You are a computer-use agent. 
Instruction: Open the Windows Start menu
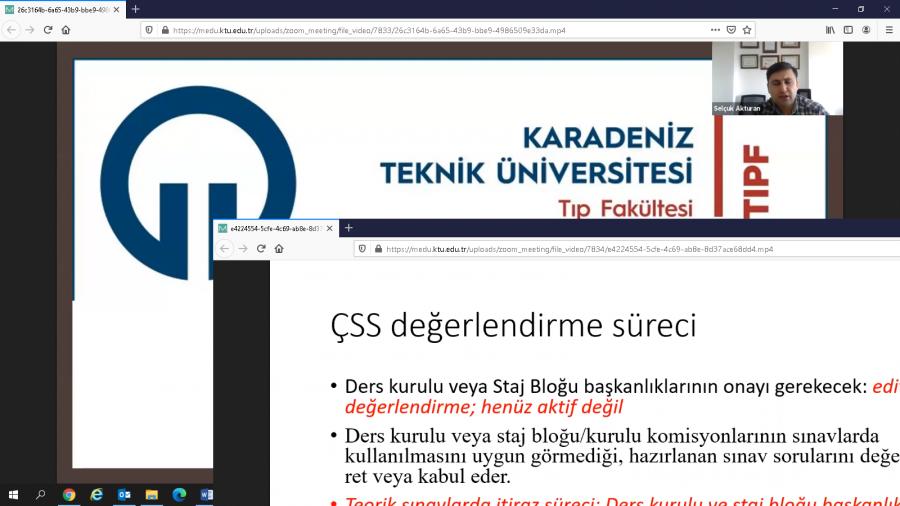[x=13, y=494]
